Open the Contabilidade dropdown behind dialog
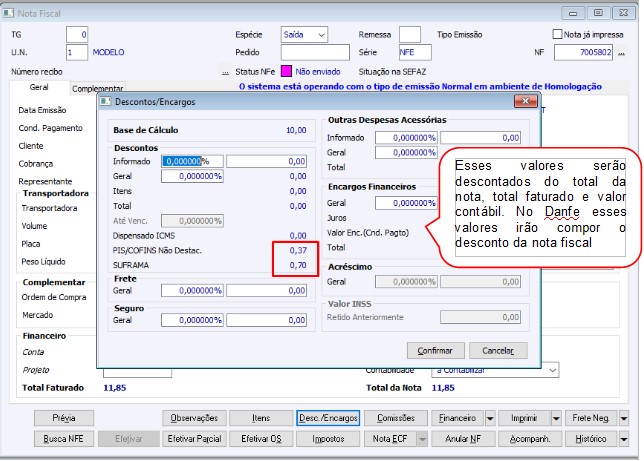This screenshot has width=644, height=461. tap(553, 370)
